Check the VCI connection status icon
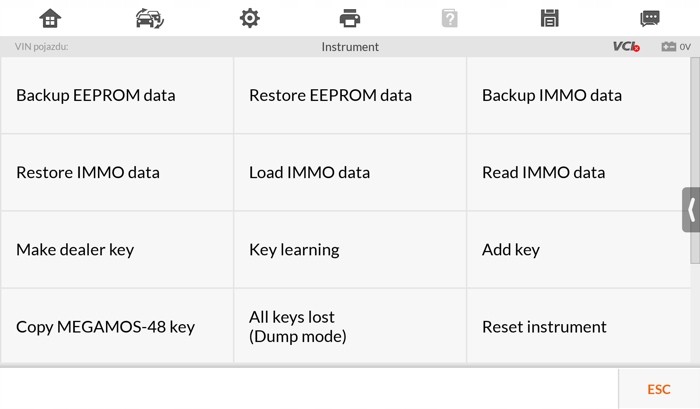Image resolution: width=700 pixels, height=409 pixels. tap(626, 47)
